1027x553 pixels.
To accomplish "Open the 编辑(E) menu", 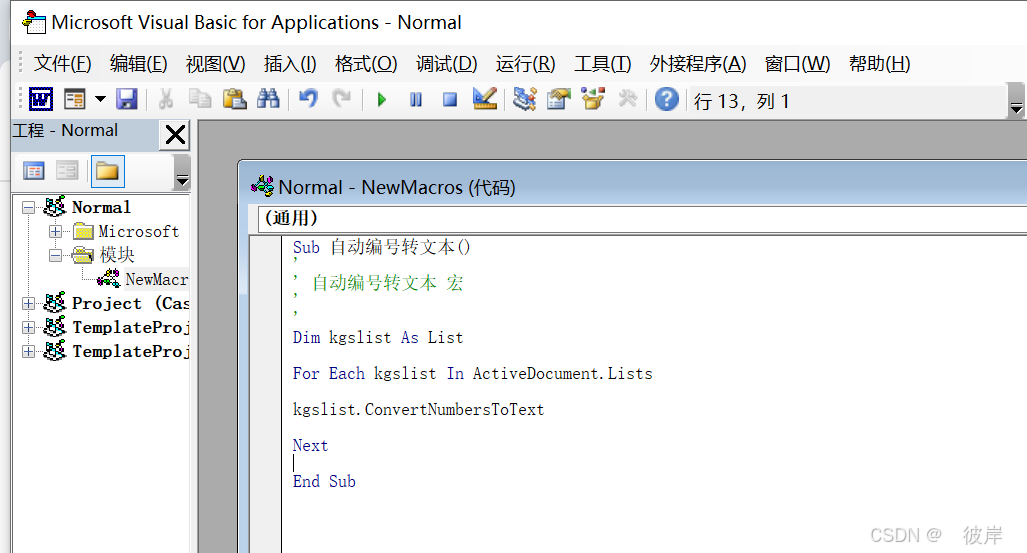I will (x=138, y=64).
